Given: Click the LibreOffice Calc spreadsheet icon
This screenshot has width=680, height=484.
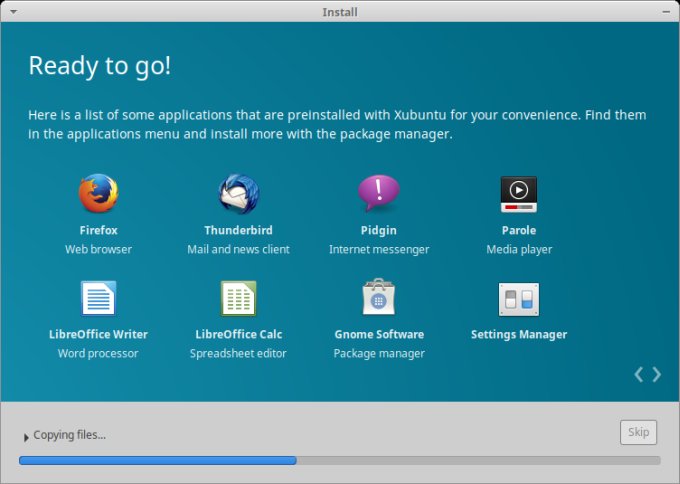Looking at the screenshot, I should pos(239,298).
